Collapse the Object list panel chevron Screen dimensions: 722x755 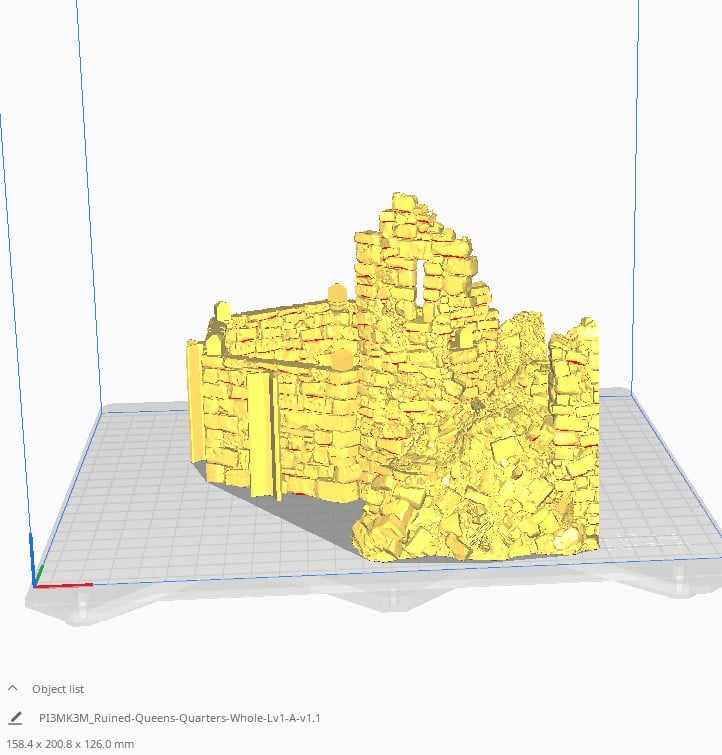13,688
